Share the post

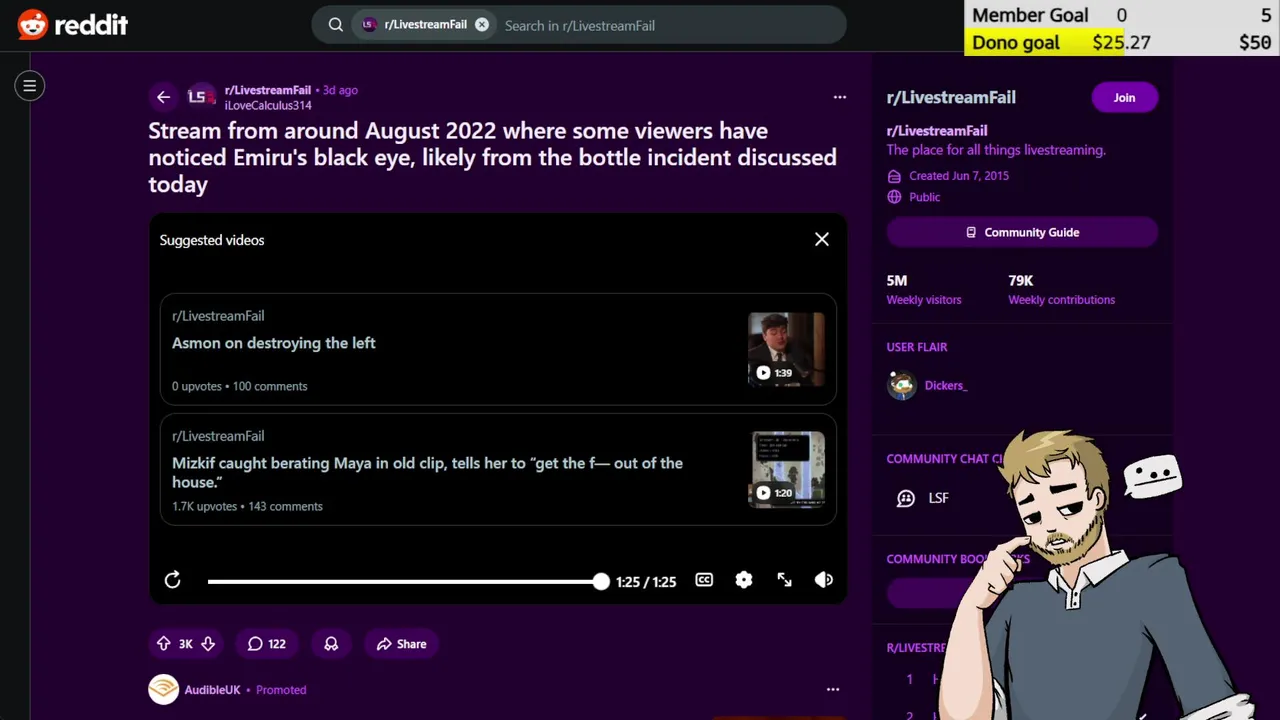pos(401,644)
